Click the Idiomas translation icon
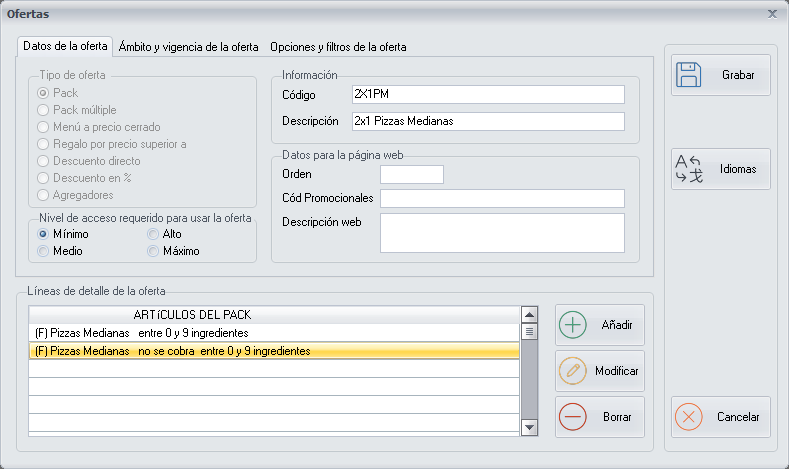 pyautogui.click(x=690, y=169)
